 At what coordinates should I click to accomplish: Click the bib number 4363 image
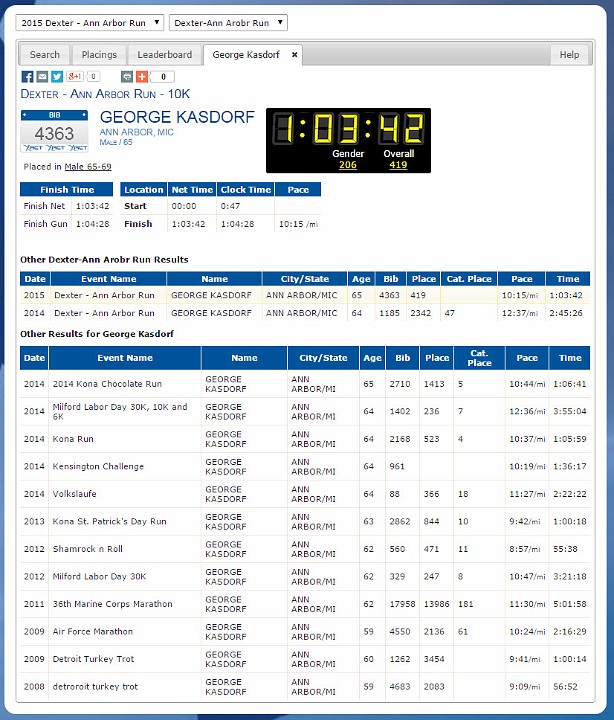(54, 132)
